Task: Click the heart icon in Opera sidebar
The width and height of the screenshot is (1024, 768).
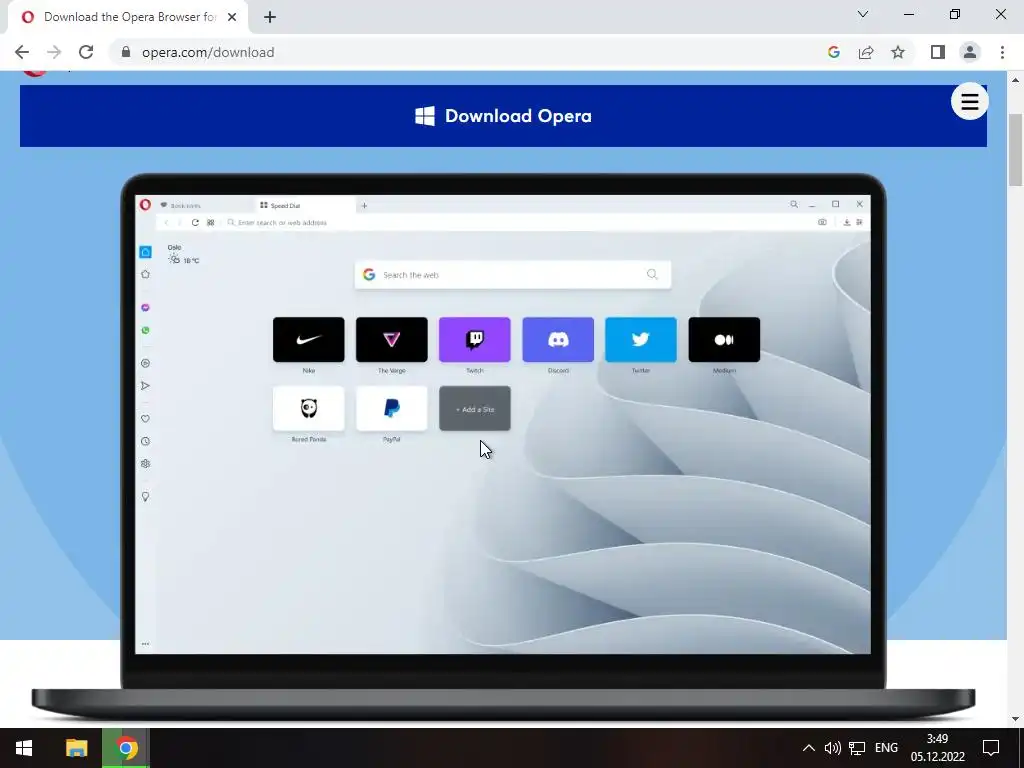Action: [x=146, y=419]
